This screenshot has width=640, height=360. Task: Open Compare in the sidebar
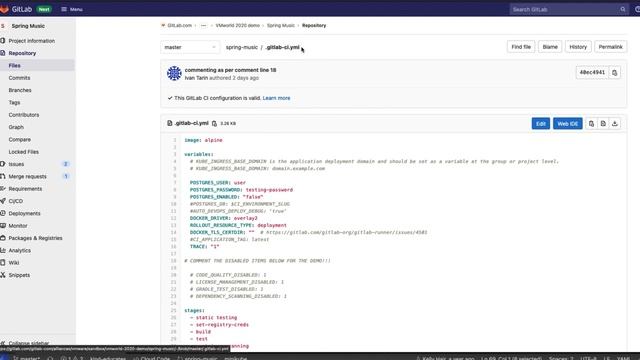[20, 139]
